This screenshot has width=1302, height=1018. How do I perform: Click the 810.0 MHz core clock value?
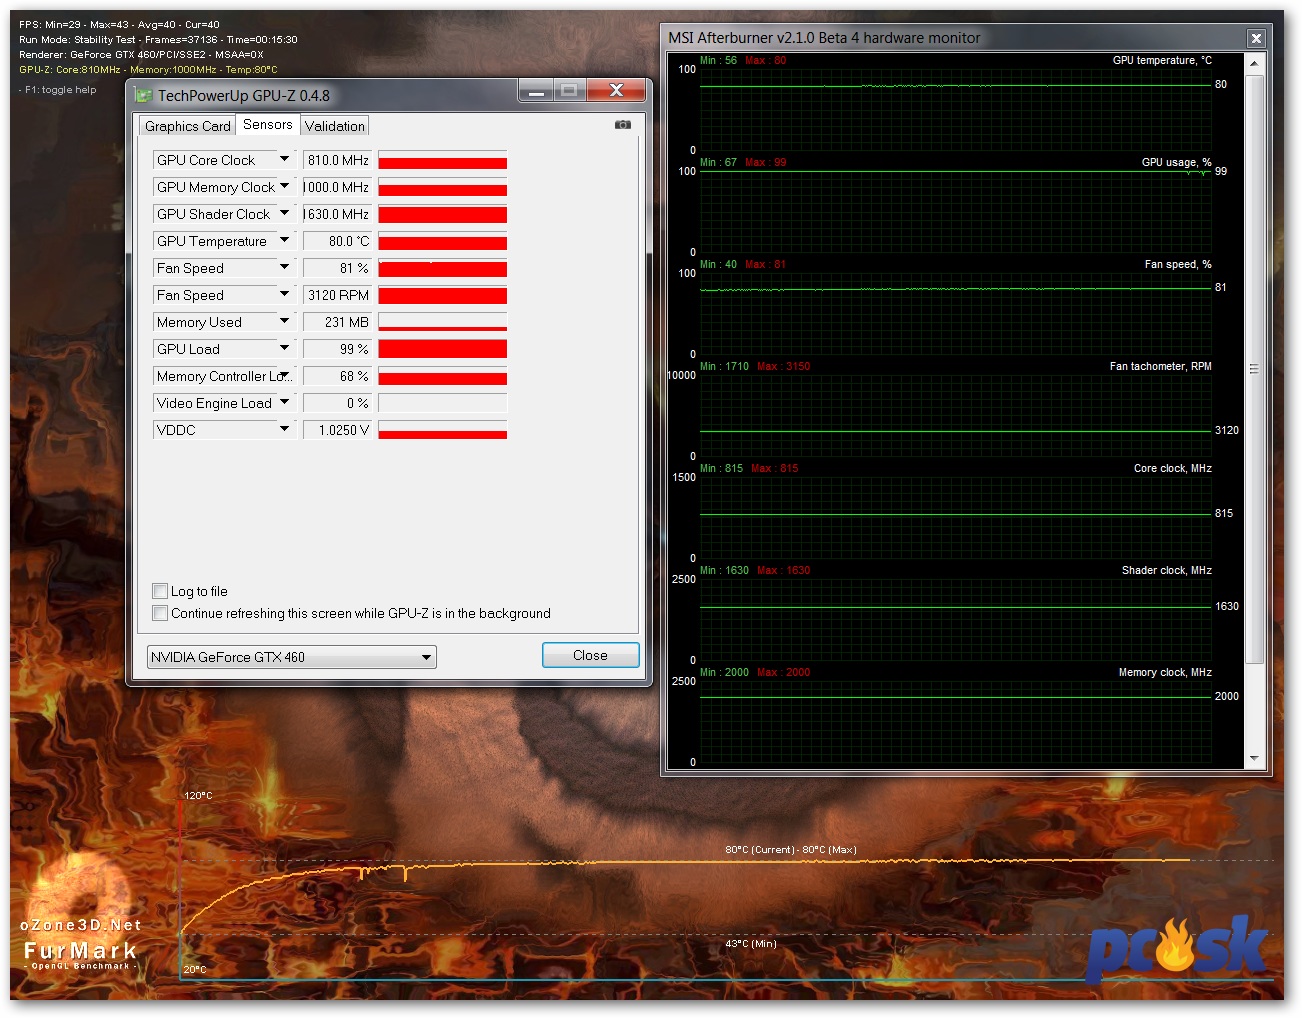(338, 160)
